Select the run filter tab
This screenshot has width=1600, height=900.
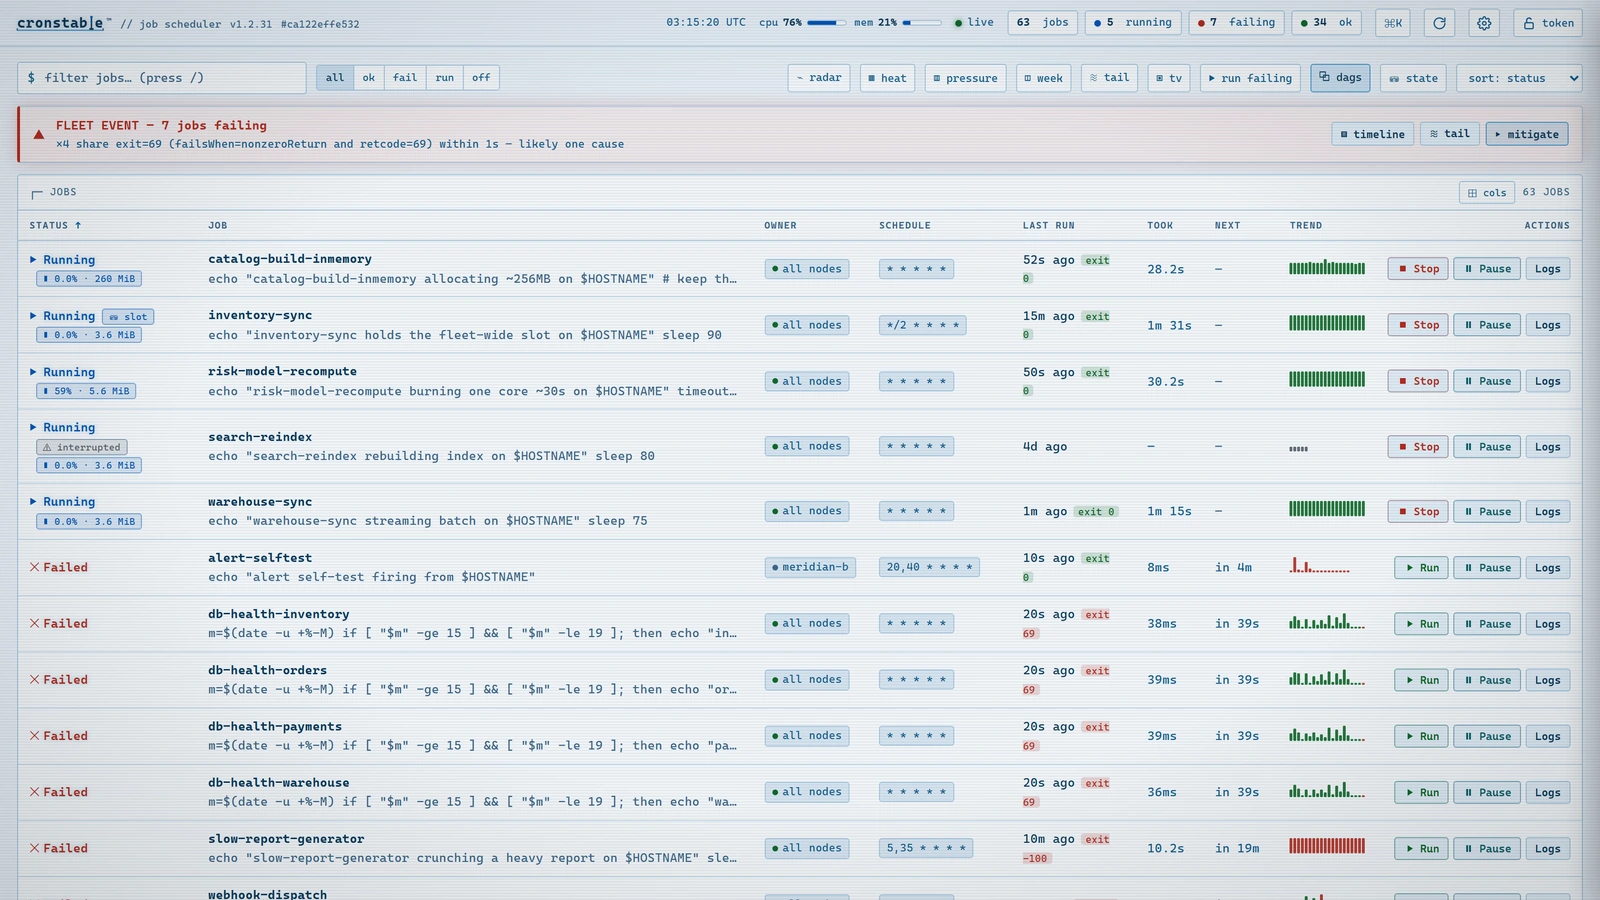coord(445,78)
